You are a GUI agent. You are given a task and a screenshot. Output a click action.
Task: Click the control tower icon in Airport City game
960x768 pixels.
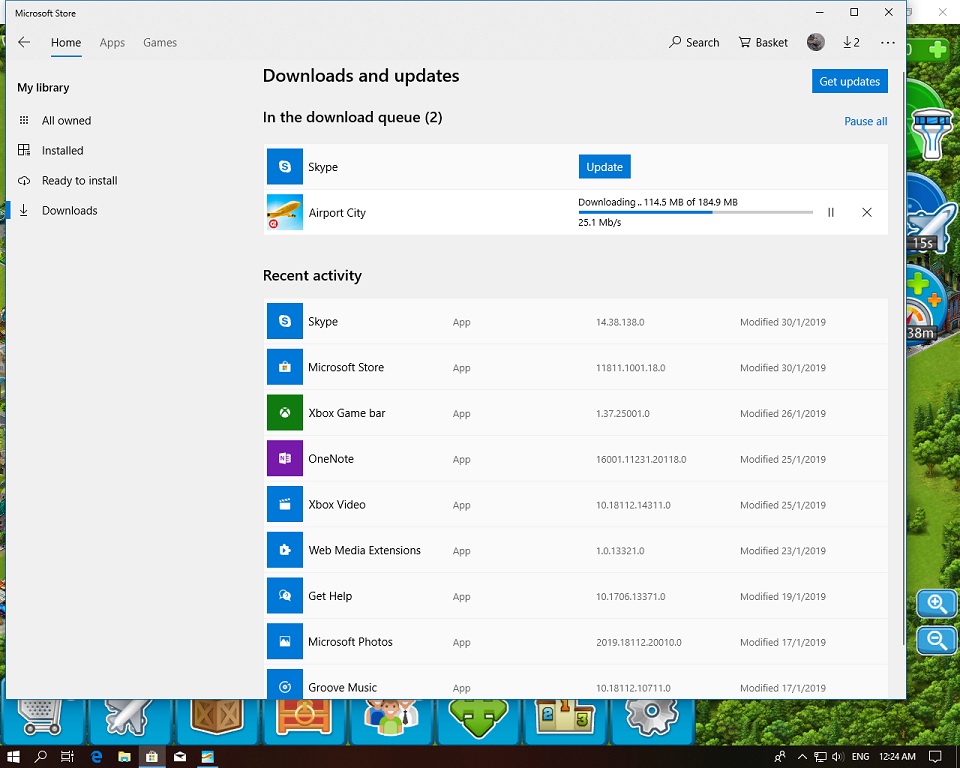click(932, 132)
